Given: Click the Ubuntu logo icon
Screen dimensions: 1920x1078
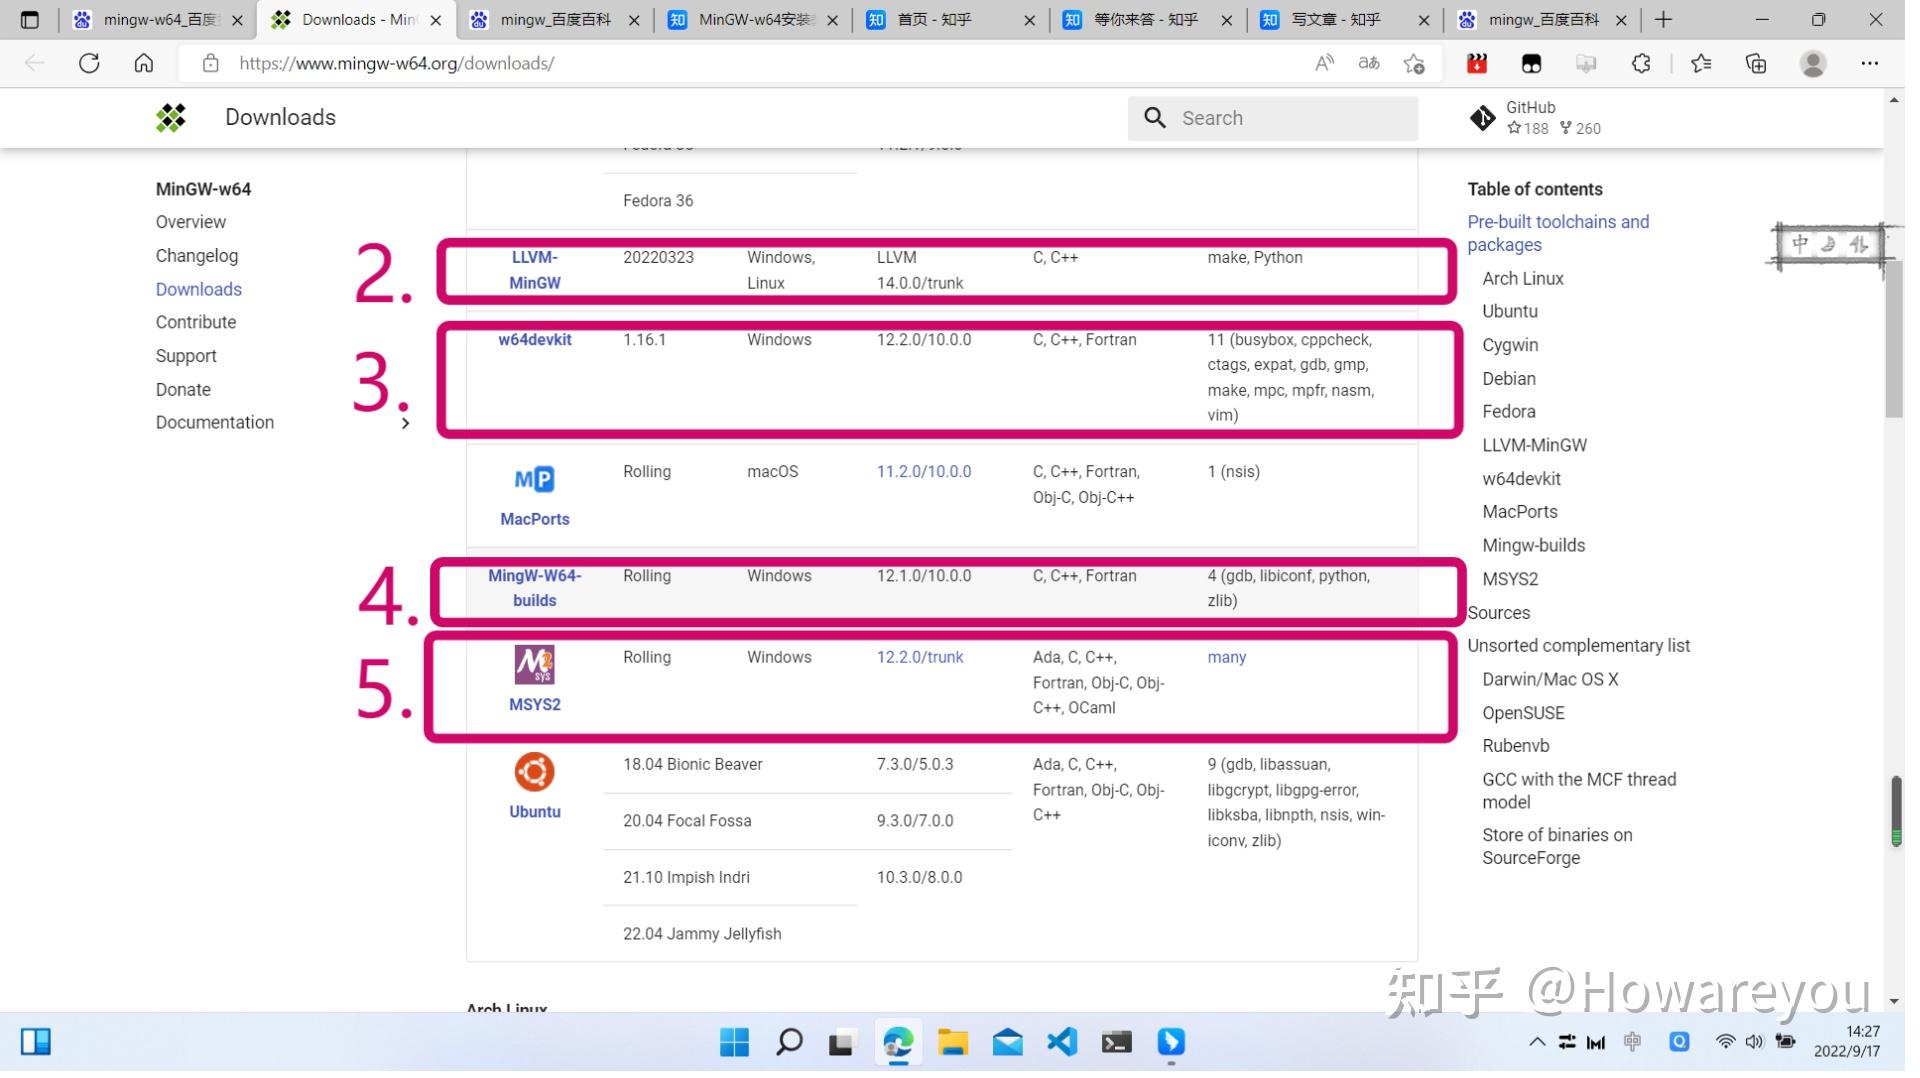Looking at the screenshot, I should coord(534,772).
